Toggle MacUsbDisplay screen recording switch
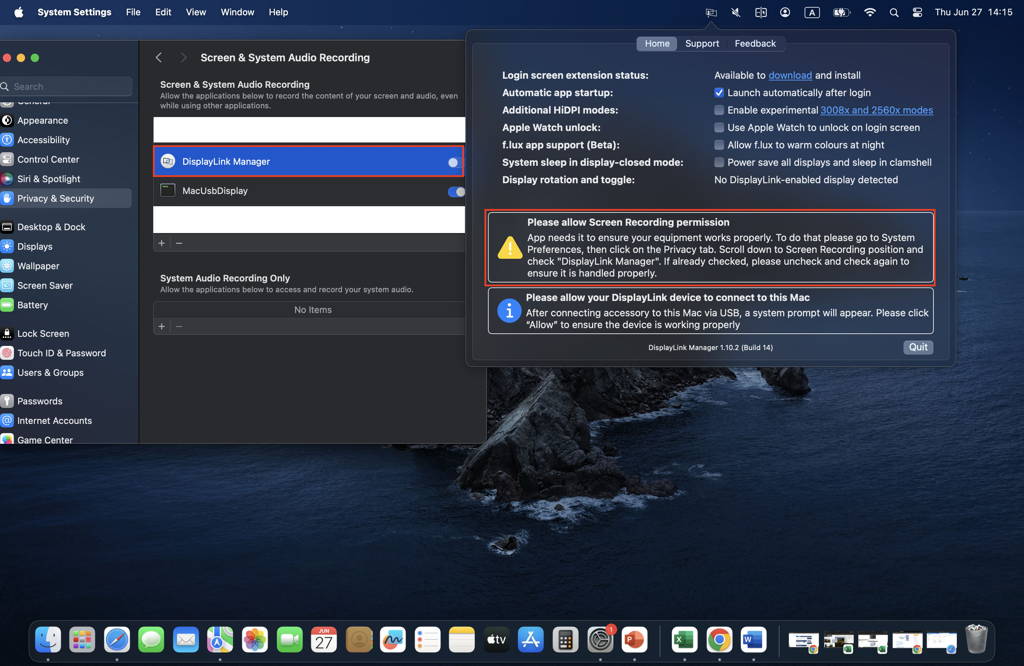This screenshot has width=1024, height=666. [x=456, y=191]
